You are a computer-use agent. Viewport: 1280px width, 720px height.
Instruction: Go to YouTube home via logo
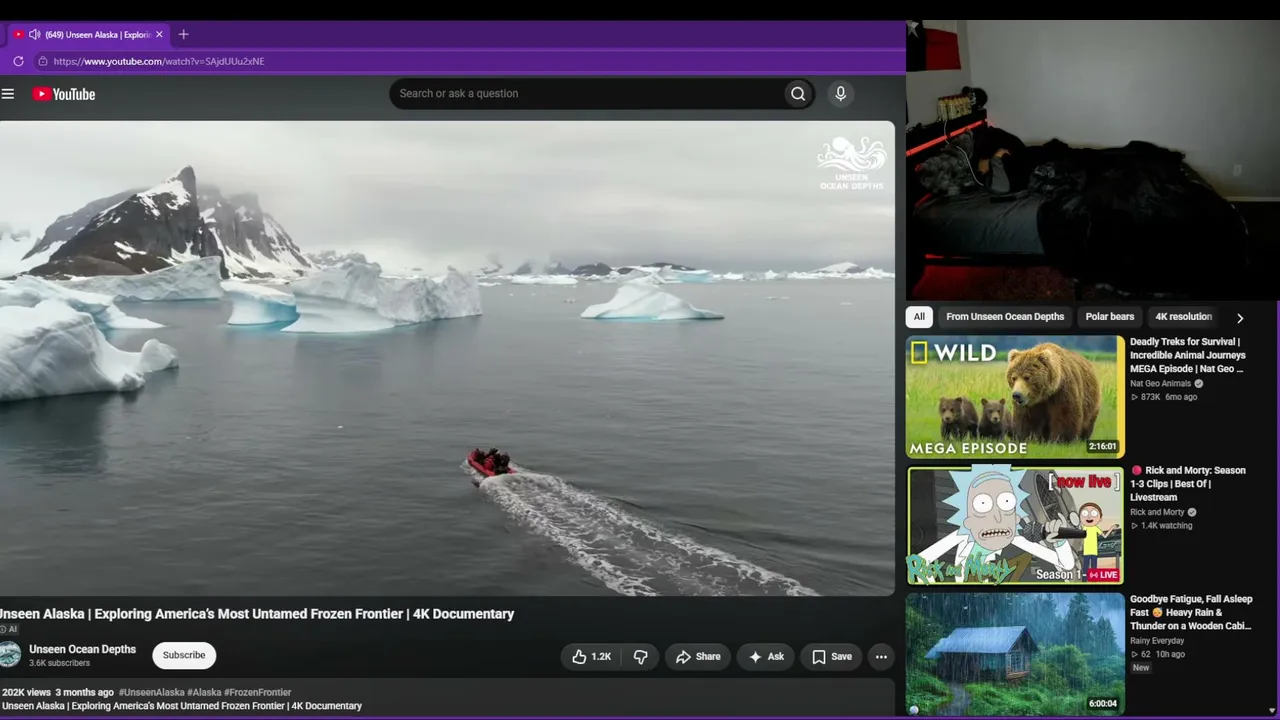click(x=64, y=94)
